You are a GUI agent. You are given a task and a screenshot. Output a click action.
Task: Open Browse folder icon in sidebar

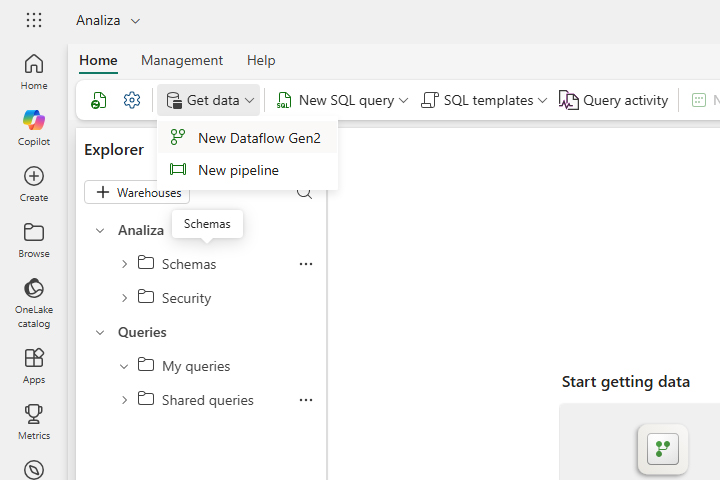34,232
